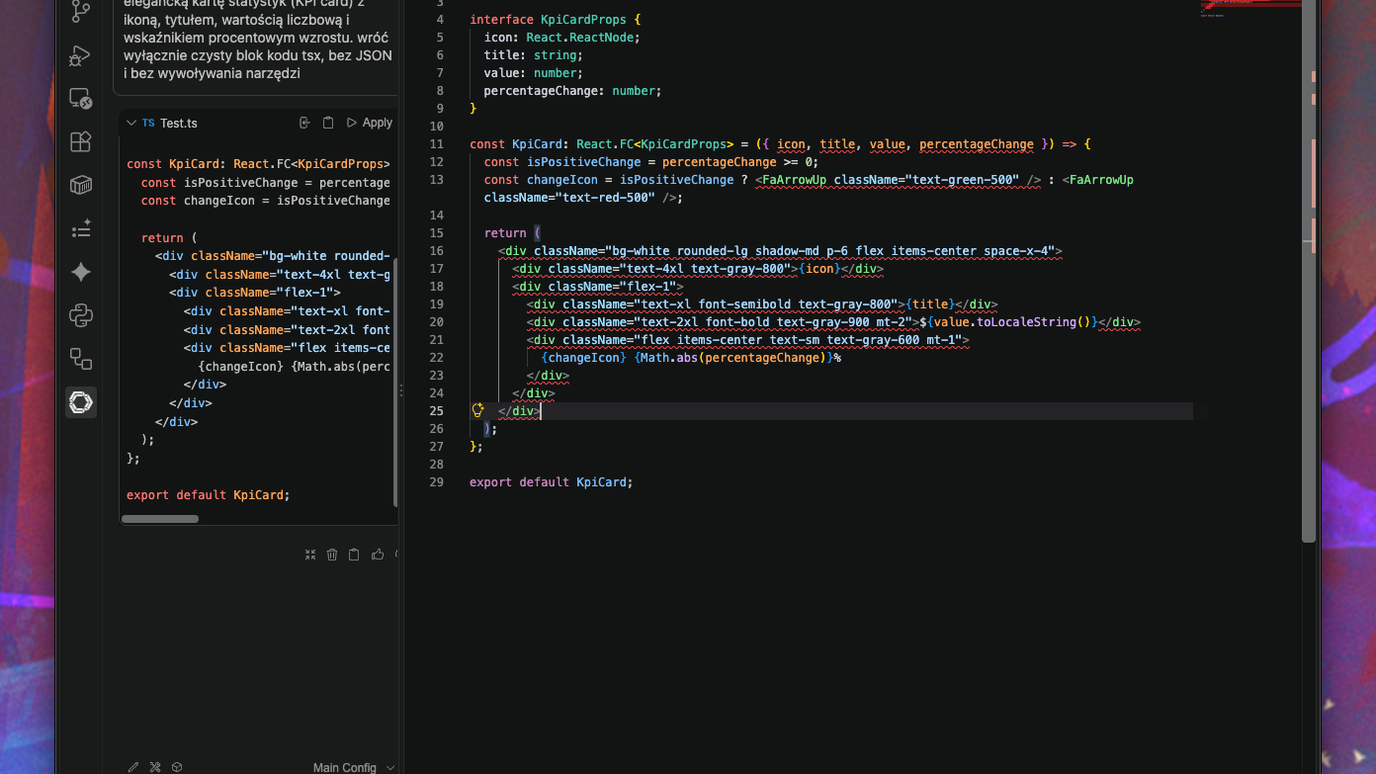This screenshot has height=774, width=1376.
Task: Open the Source Control view
Action: coord(81,11)
